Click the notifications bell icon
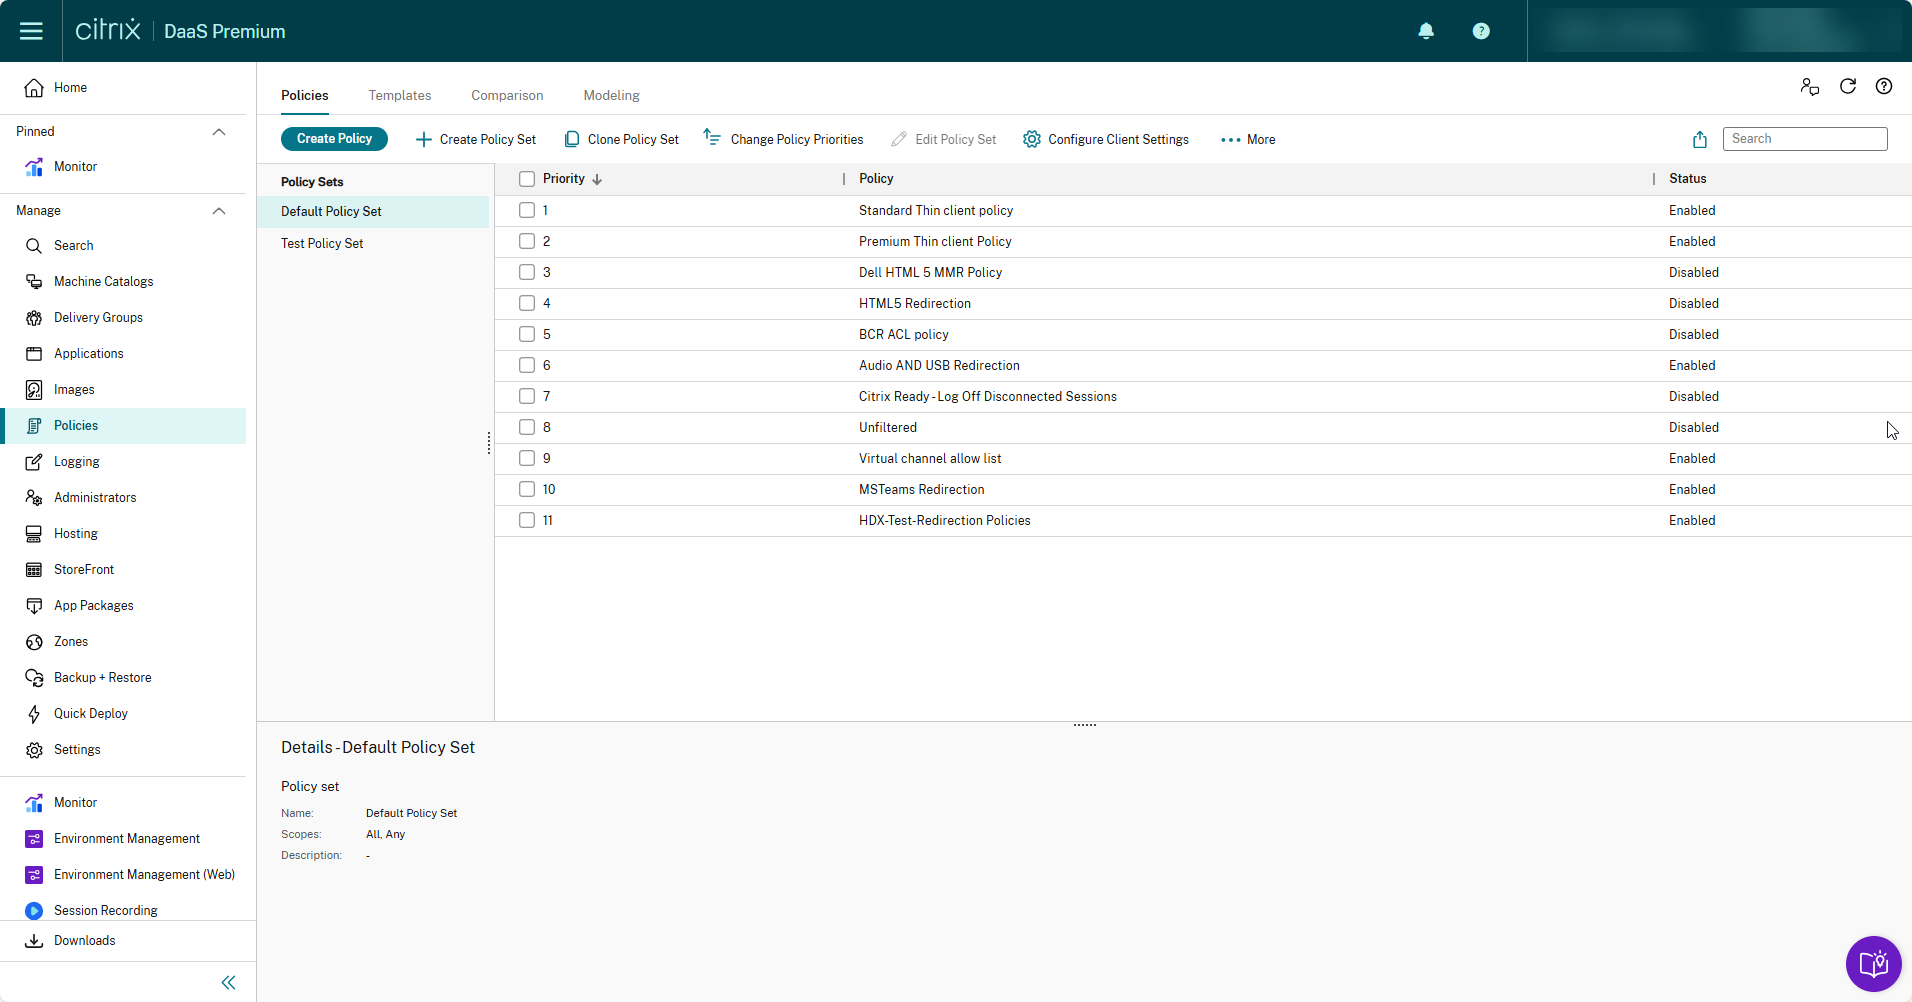 pyautogui.click(x=1426, y=31)
